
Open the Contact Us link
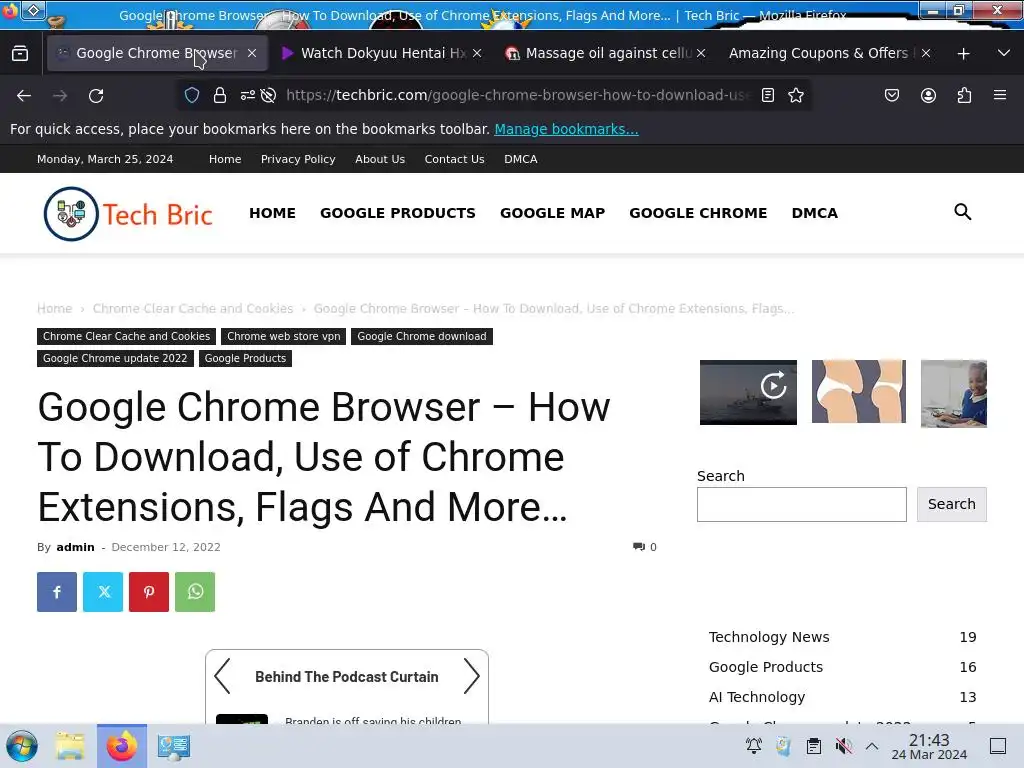[x=455, y=159]
